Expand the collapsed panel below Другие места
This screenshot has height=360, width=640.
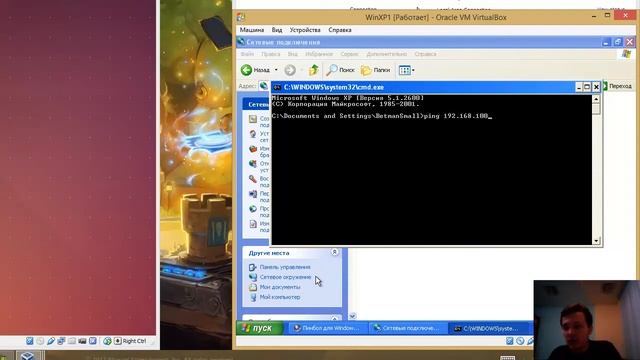[x=335, y=318]
